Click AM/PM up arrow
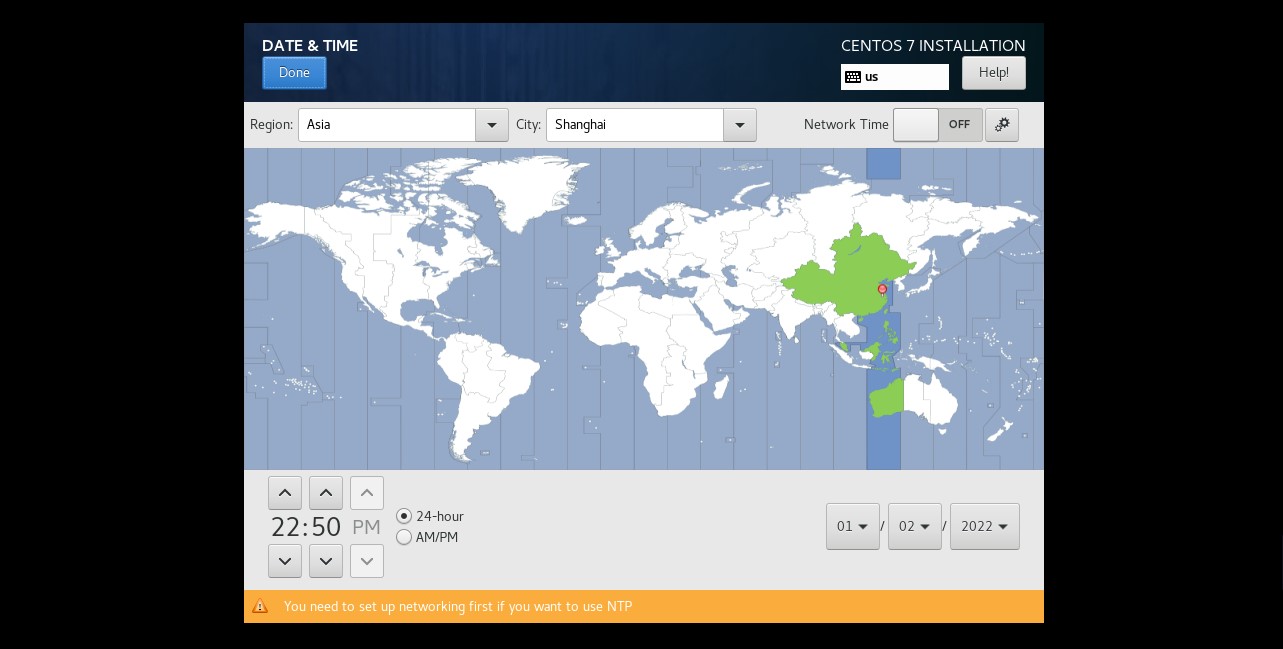 [x=367, y=493]
